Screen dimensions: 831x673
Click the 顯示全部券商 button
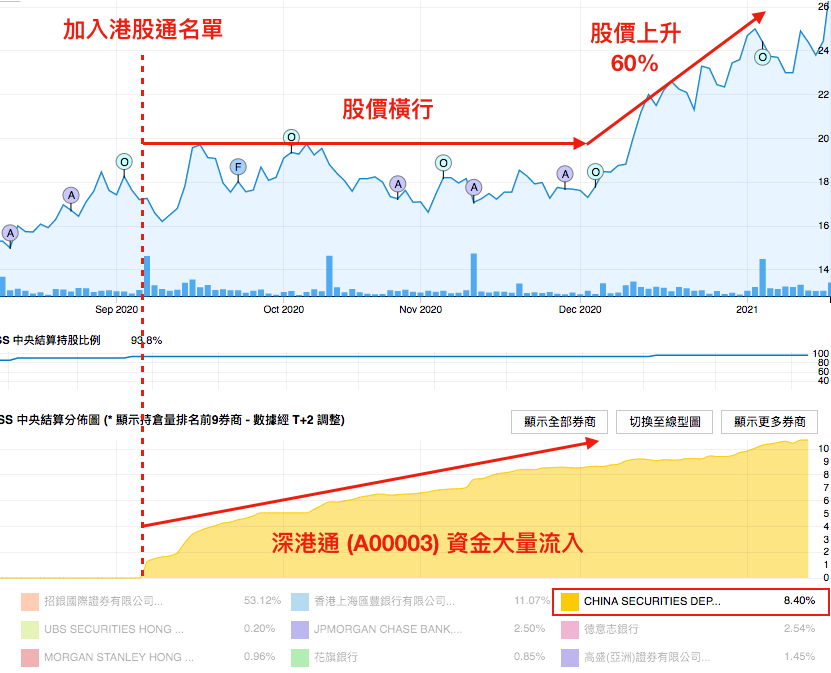click(x=559, y=422)
